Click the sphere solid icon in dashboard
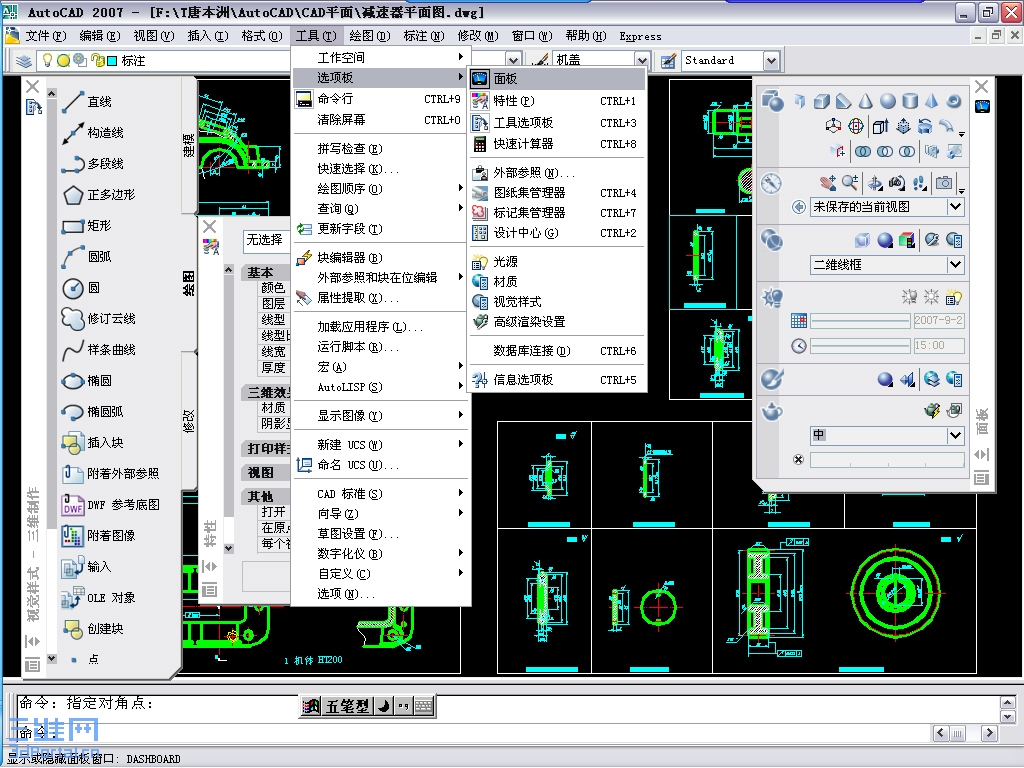Image resolution: width=1024 pixels, height=768 pixels. (x=888, y=101)
